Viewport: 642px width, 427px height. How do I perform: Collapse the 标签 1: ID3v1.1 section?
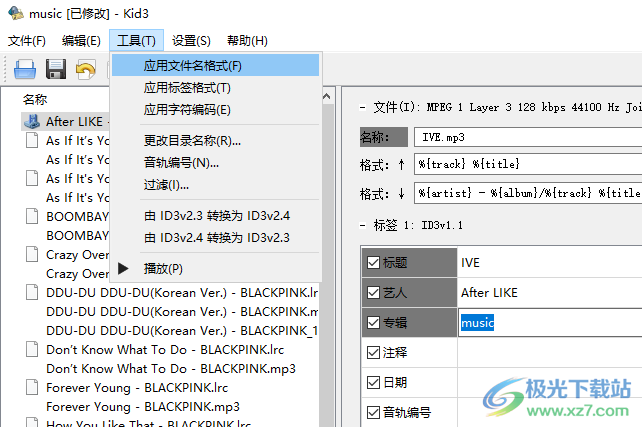pos(362,225)
